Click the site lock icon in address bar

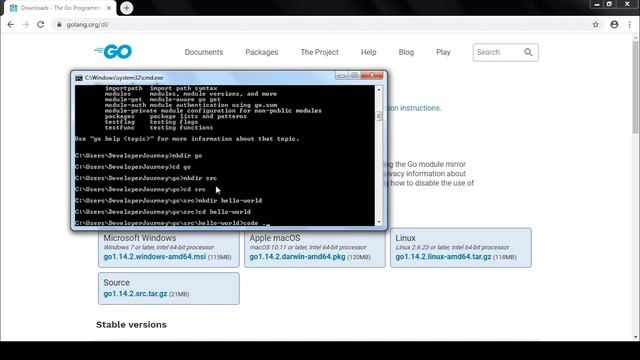click(x=59, y=24)
